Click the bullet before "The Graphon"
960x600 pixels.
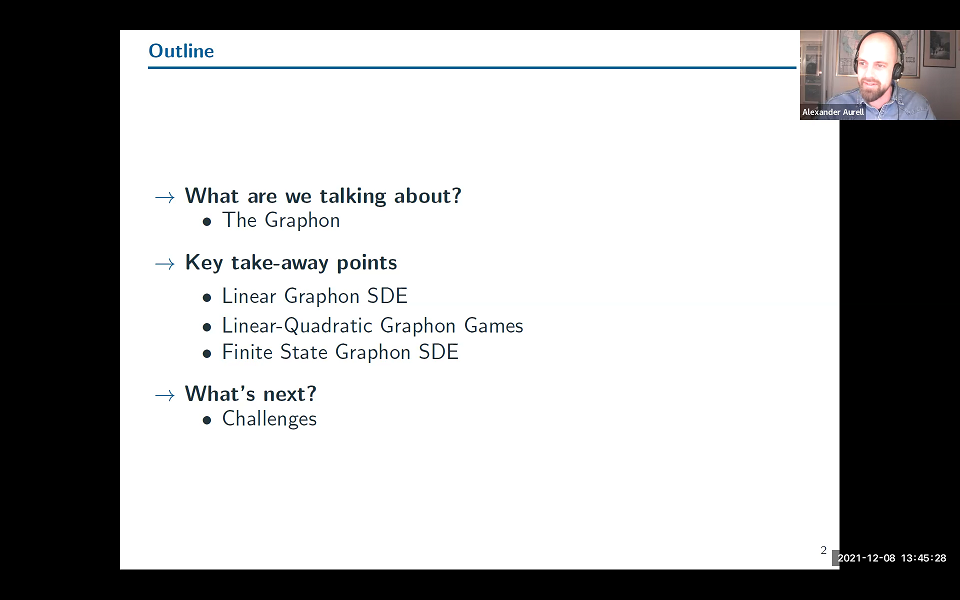208,221
